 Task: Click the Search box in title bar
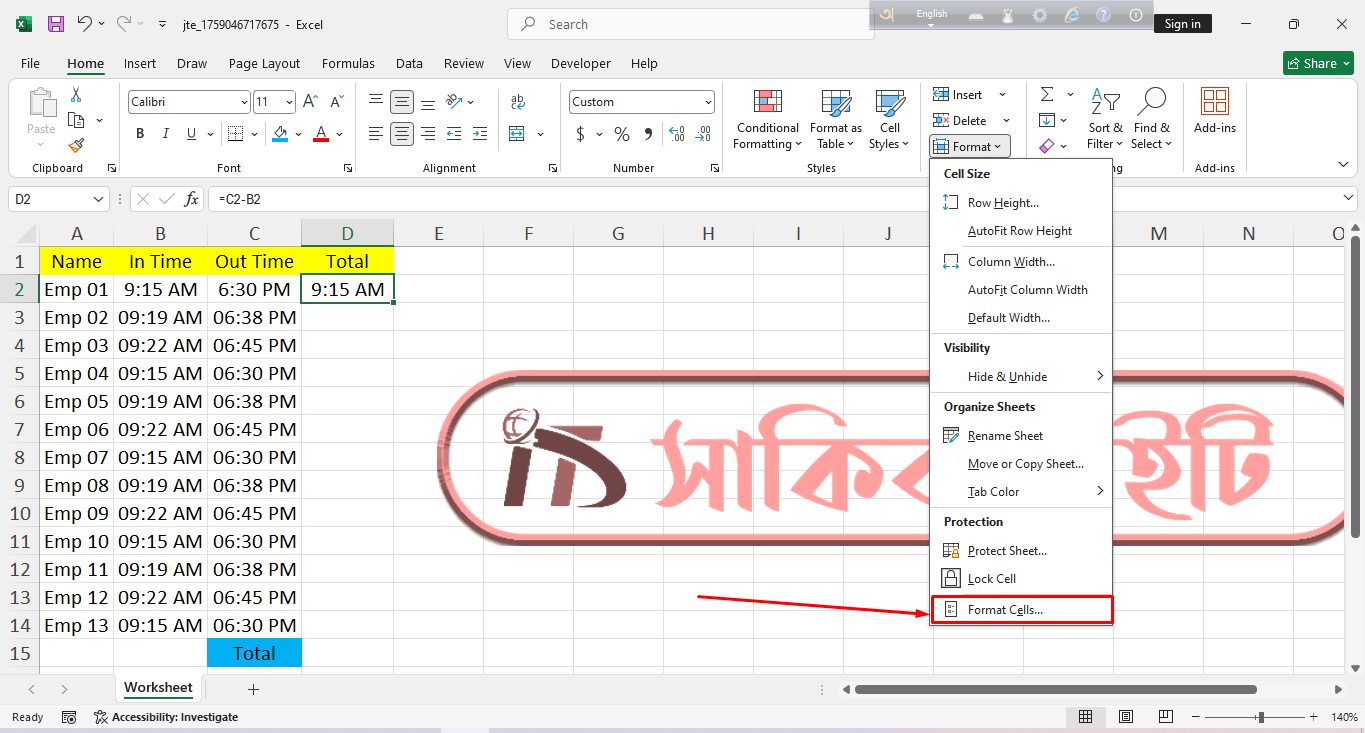click(x=690, y=24)
